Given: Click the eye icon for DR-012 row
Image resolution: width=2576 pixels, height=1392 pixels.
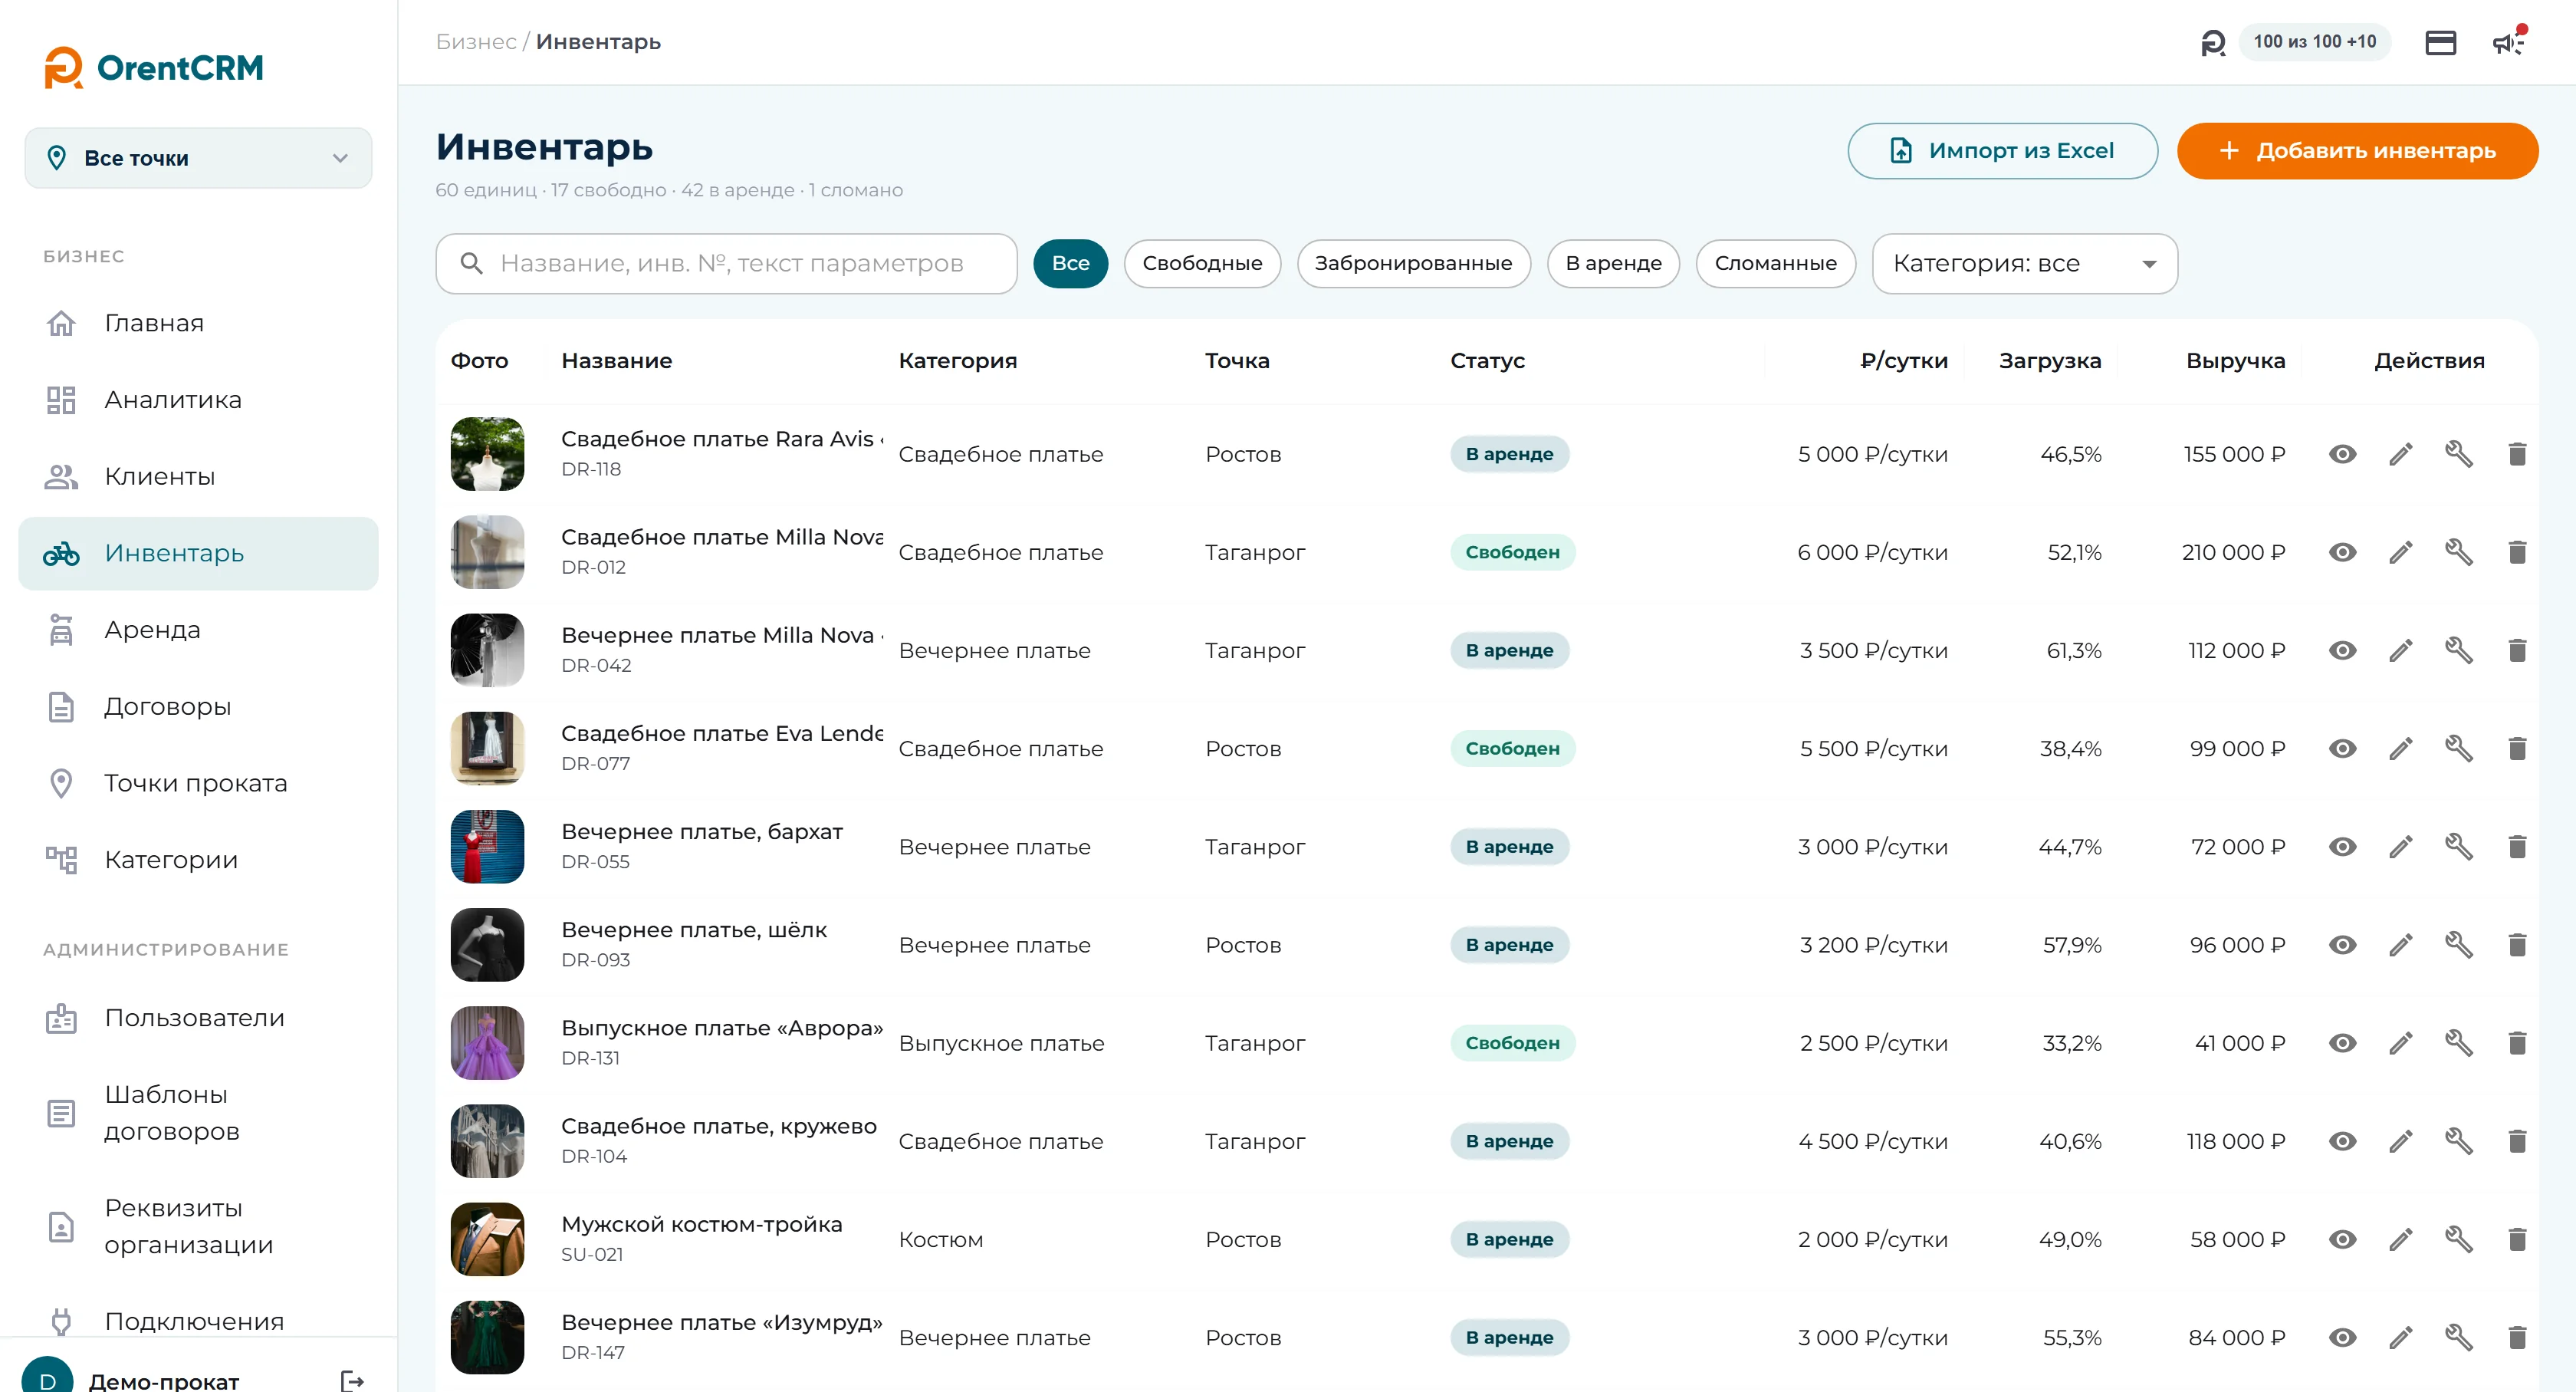Looking at the screenshot, I should click(x=2342, y=552).
